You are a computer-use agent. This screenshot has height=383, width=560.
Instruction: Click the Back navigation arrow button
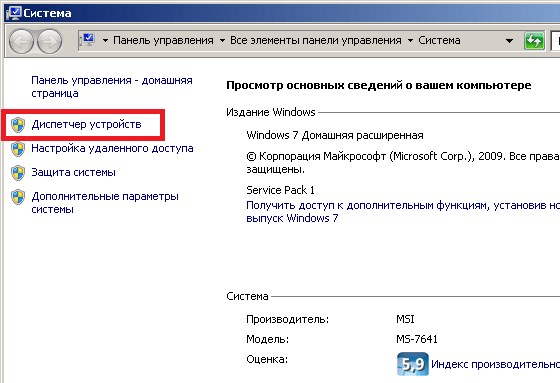21,41
